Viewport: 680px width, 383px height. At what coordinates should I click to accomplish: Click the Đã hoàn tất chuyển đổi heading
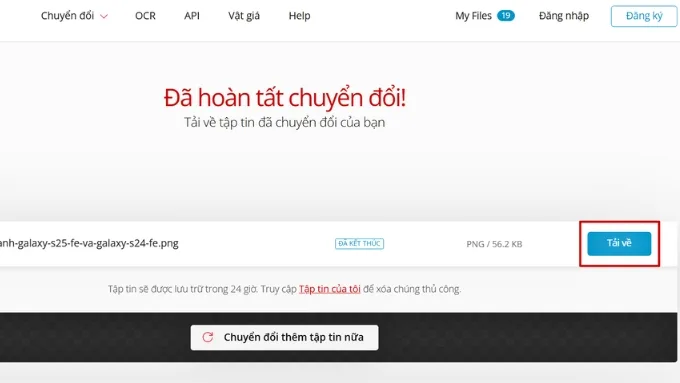pos(285,97)
